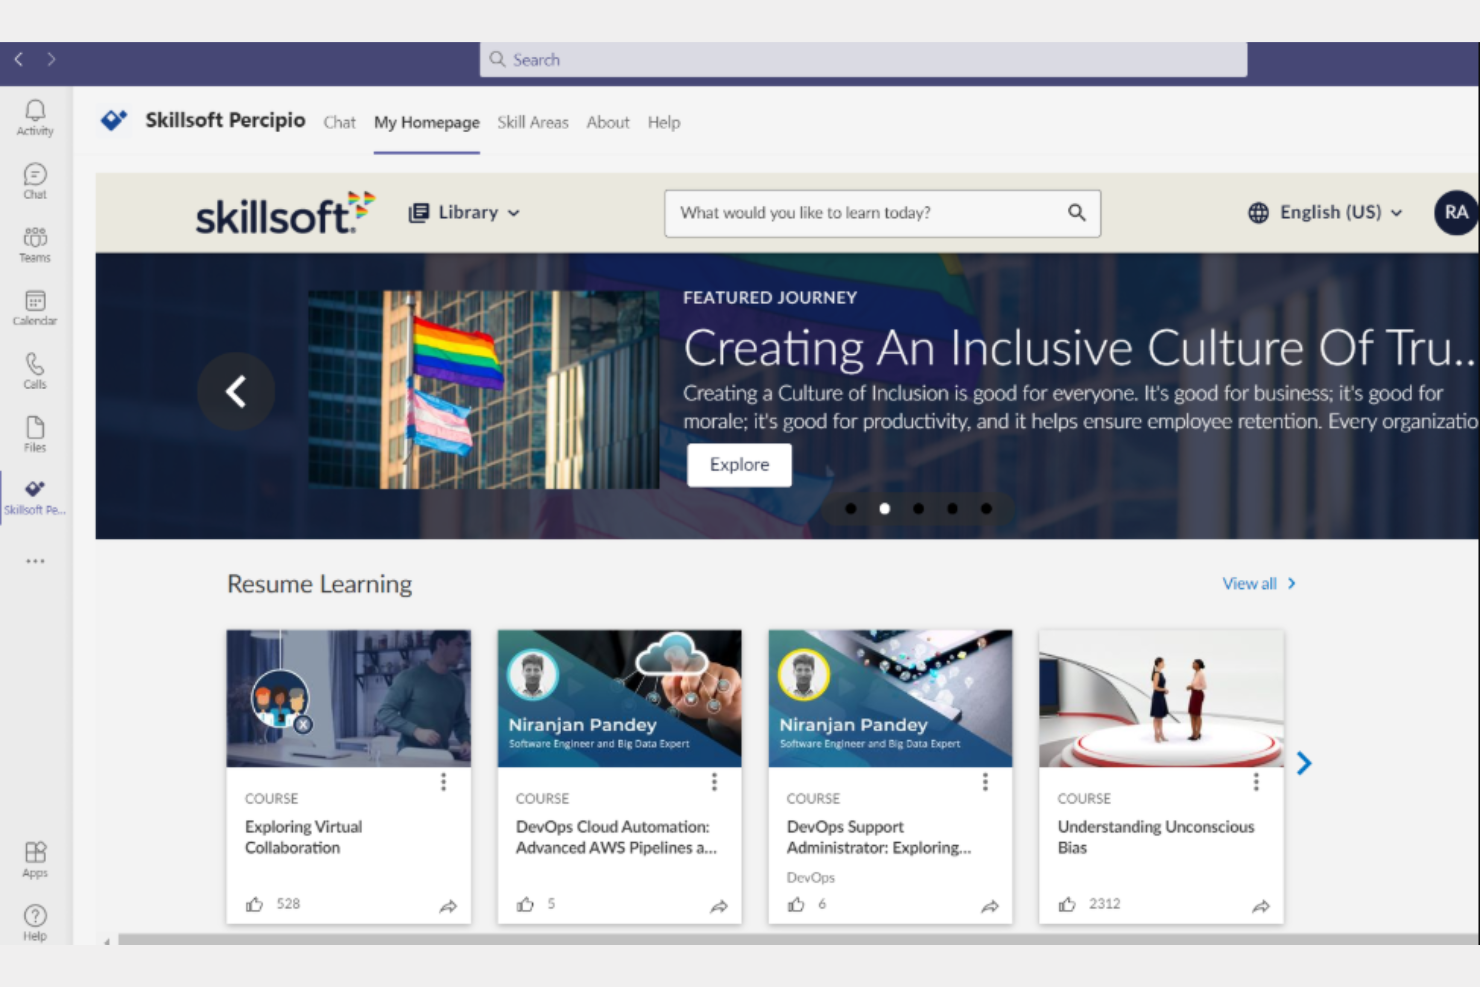Switch to the My Homepage tab
Image resolution: width=1480 pixels, height=987 pixels.
click(427, 122)
